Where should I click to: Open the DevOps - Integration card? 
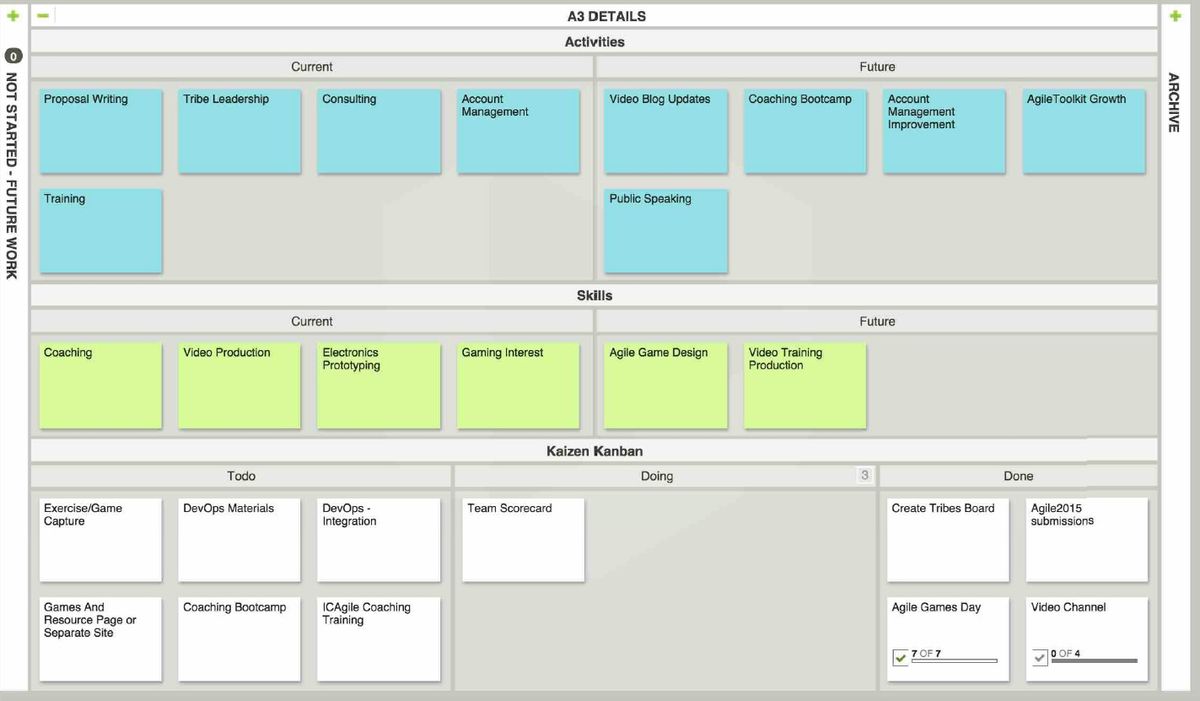click(379, 540)
